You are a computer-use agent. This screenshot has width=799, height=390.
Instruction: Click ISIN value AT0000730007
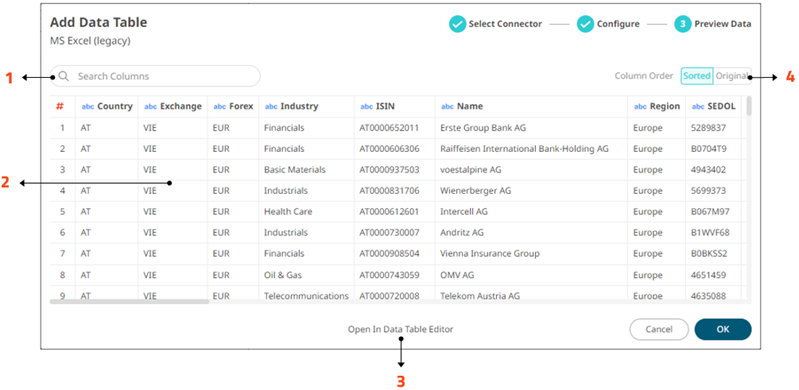[x=389, y=232]
